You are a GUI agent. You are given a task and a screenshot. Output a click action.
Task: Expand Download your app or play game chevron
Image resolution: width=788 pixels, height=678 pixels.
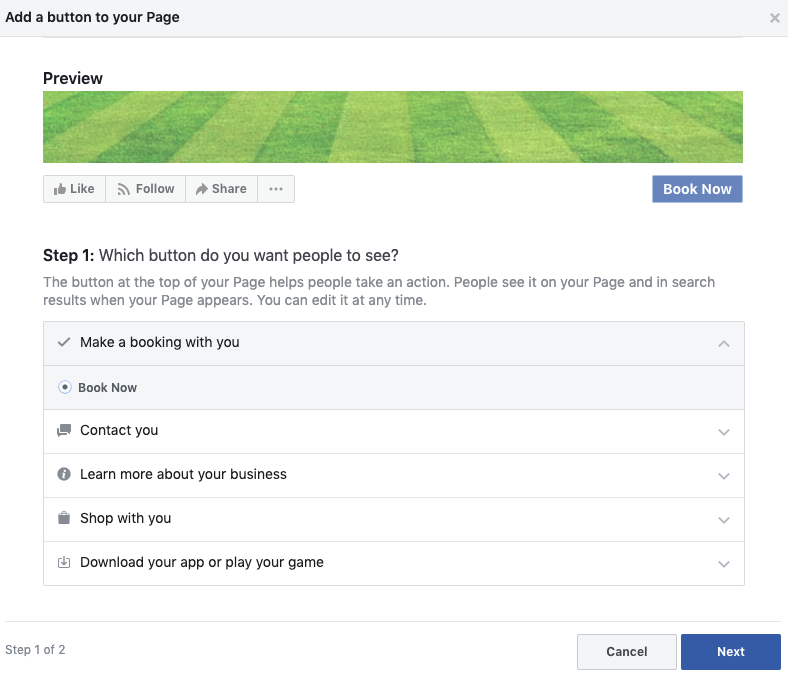[x=724, y=563]
